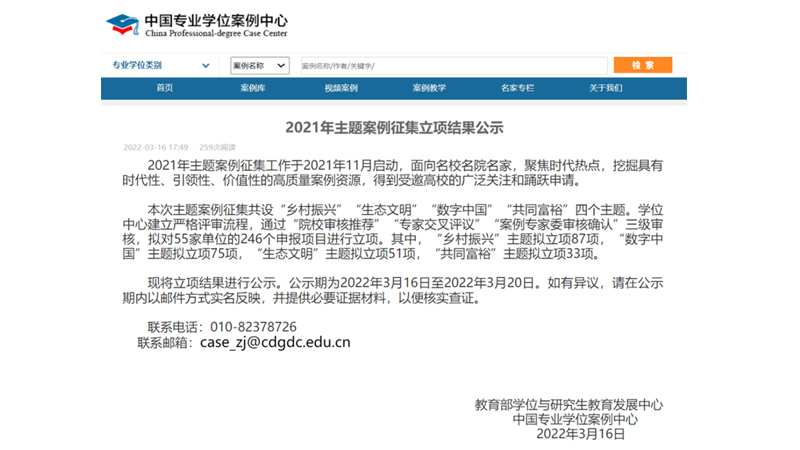The image size is (800, 450).
Task: Open the 案例名称 search type combo box
Action: (x=260, y=65)
